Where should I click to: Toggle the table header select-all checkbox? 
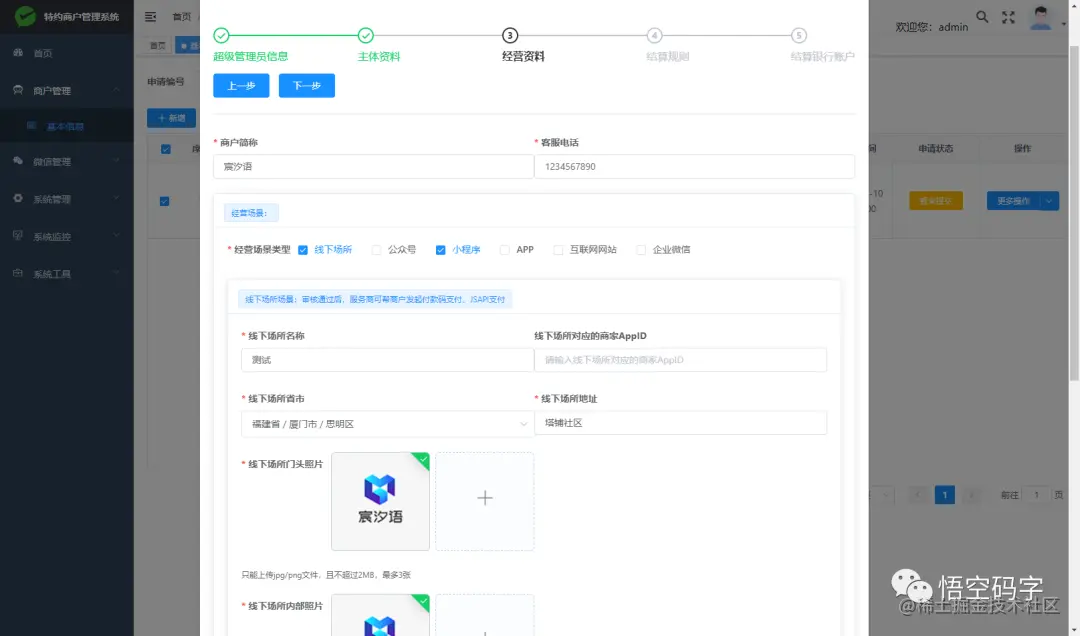[x=166, y=149]
